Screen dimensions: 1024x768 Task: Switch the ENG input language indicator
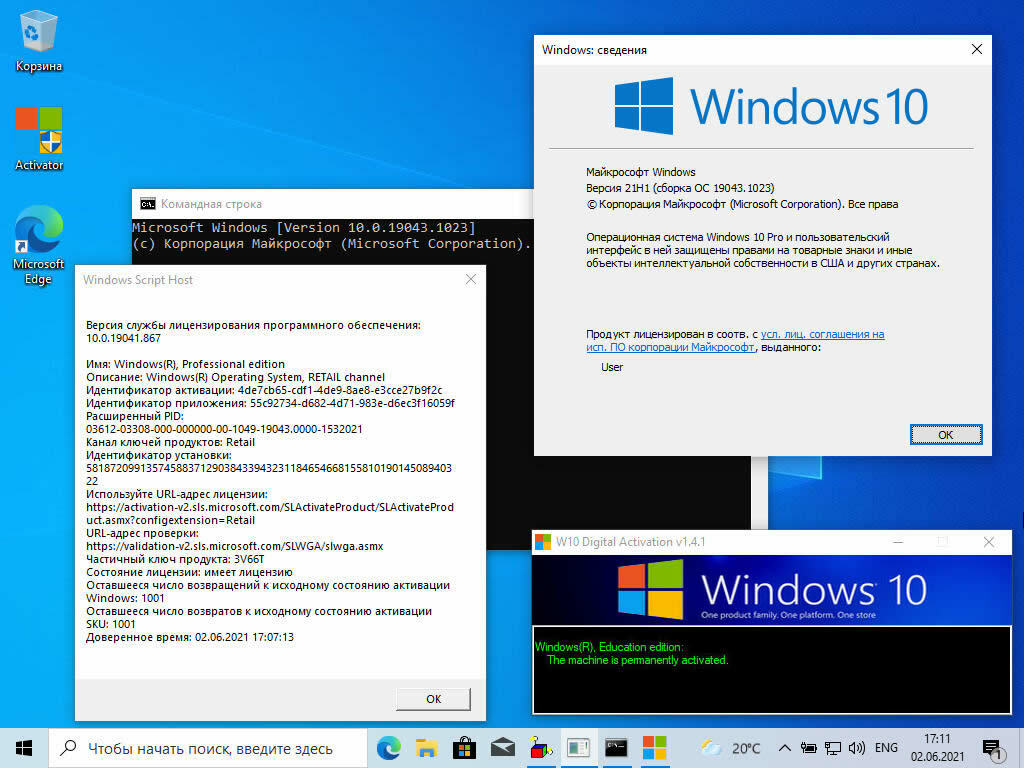coord(886,748)
